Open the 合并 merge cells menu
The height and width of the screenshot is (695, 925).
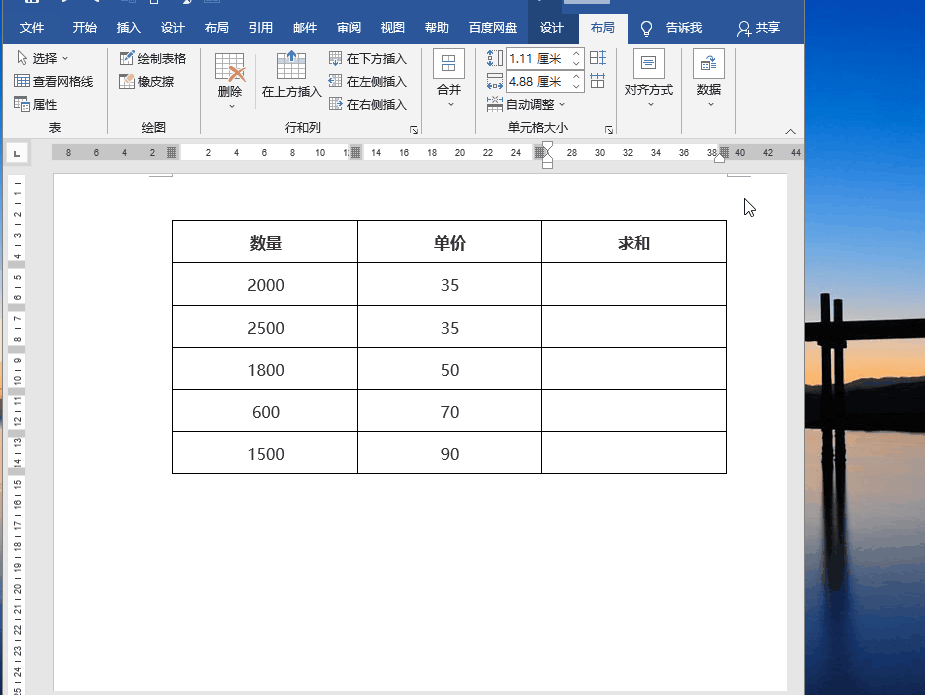(449, 78)
